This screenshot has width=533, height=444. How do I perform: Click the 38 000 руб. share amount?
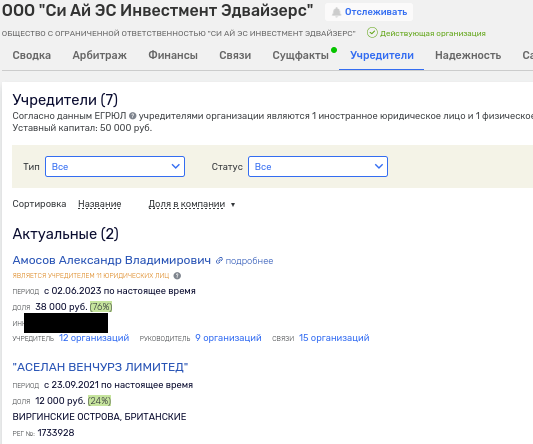[x=62, y=307]
